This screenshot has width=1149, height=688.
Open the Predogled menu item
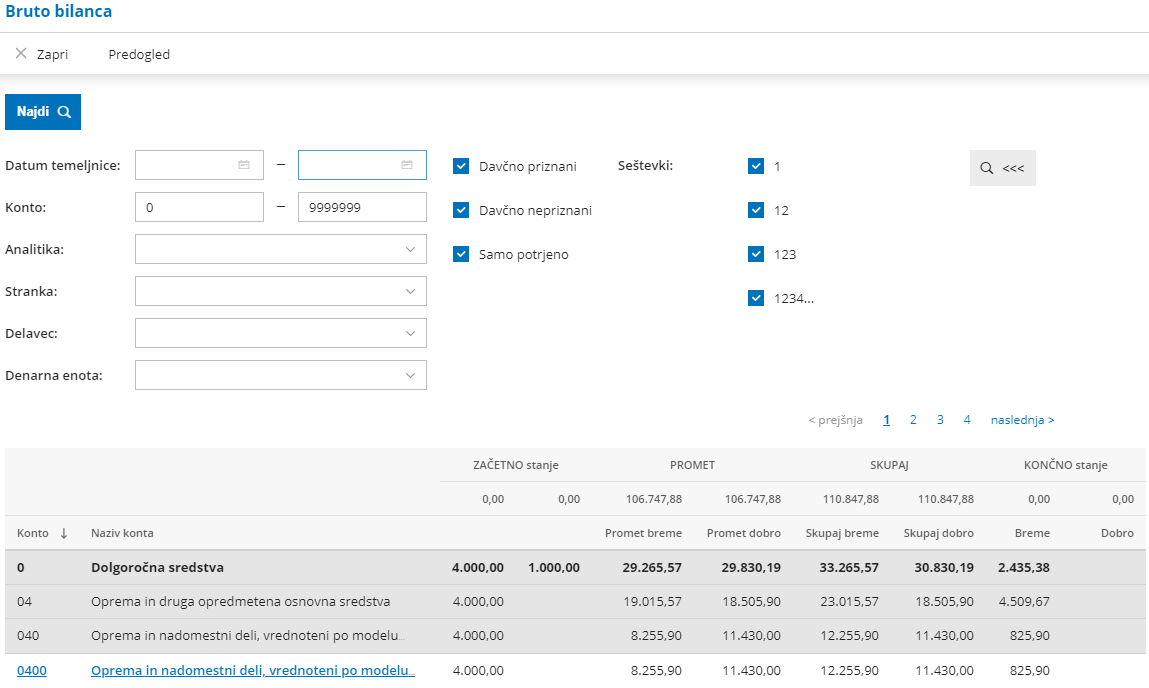pos(139,55)
